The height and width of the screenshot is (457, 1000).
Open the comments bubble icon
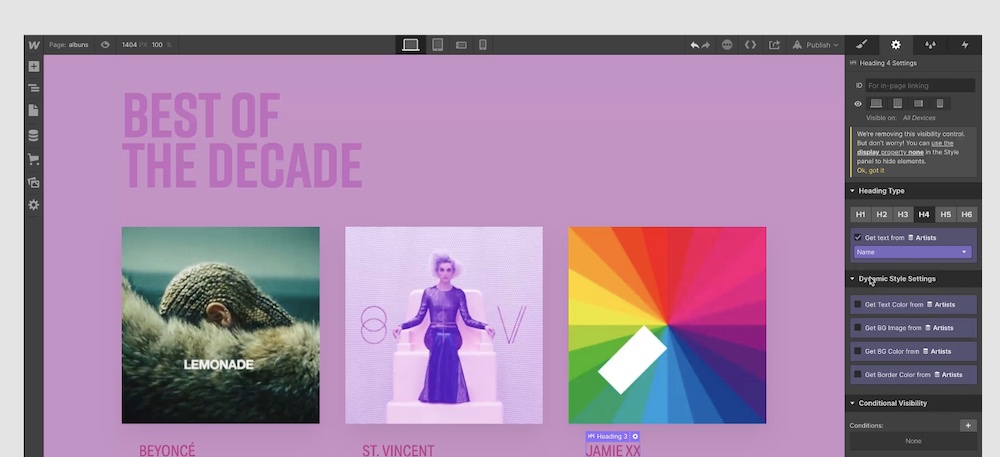727,45
